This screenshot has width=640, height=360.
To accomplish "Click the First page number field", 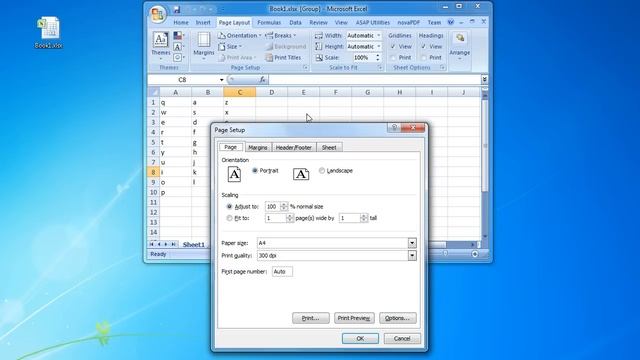I will click(282, 271).
